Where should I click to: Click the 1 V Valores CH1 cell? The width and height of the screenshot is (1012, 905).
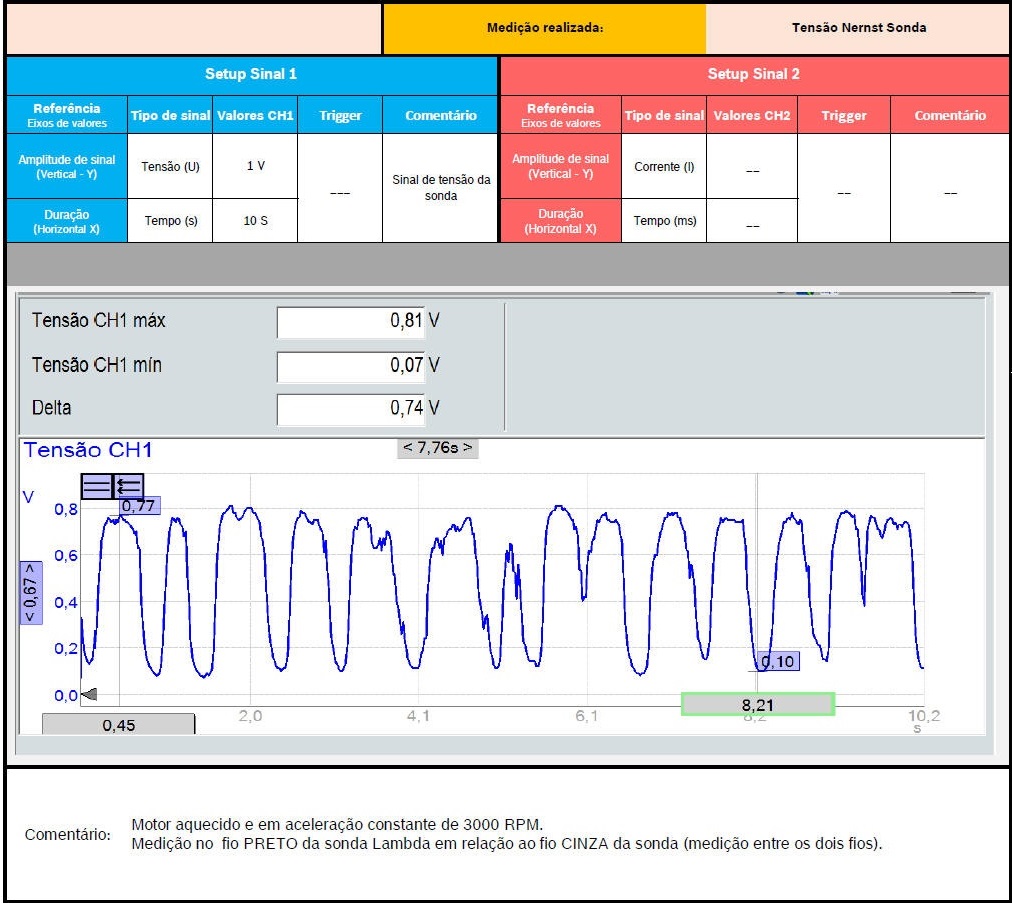click(255, 166)
